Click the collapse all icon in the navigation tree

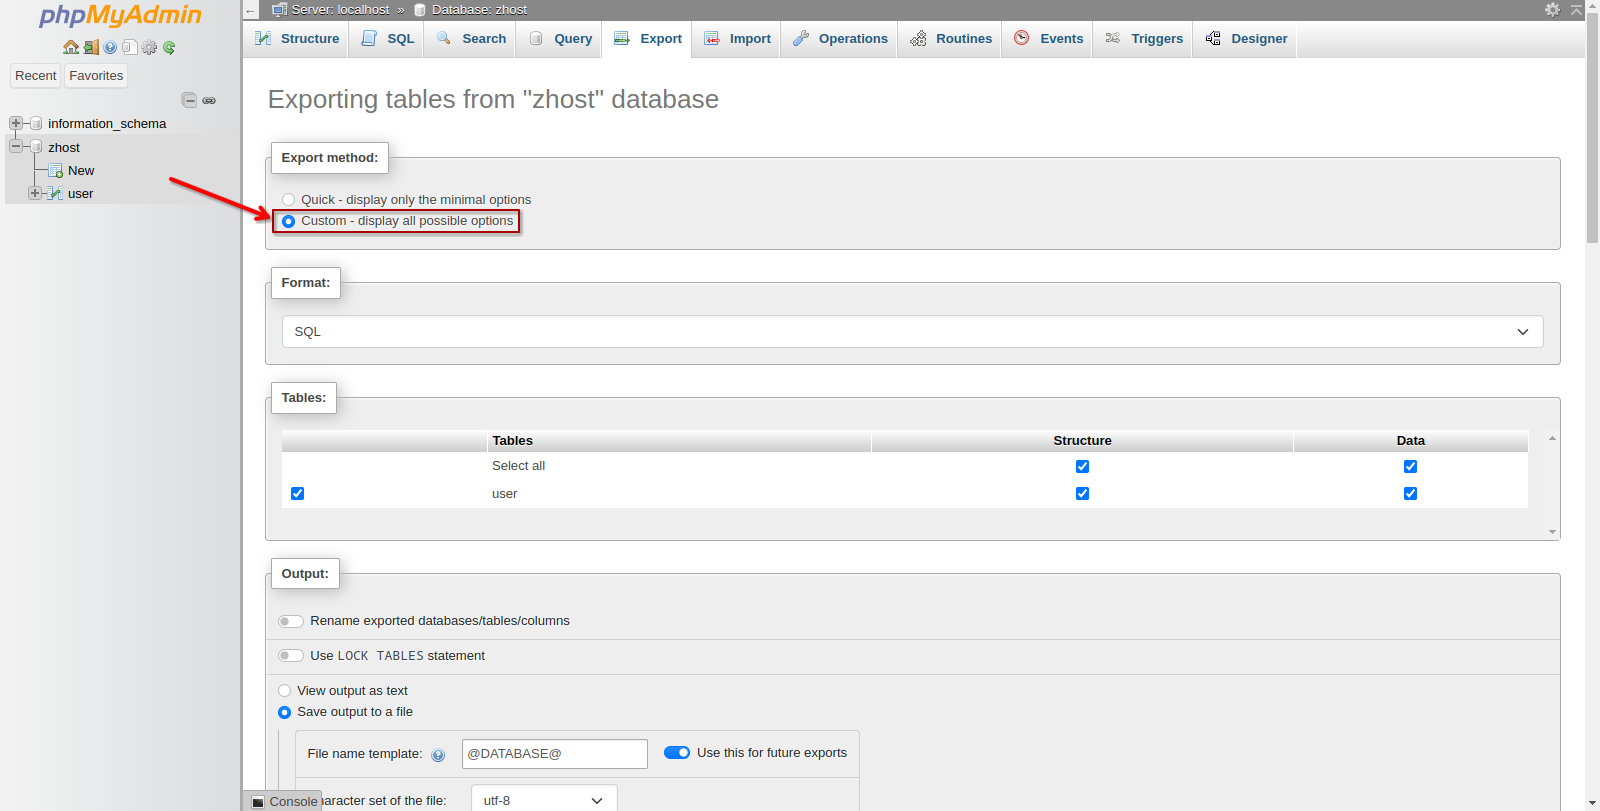coord(189,100)
